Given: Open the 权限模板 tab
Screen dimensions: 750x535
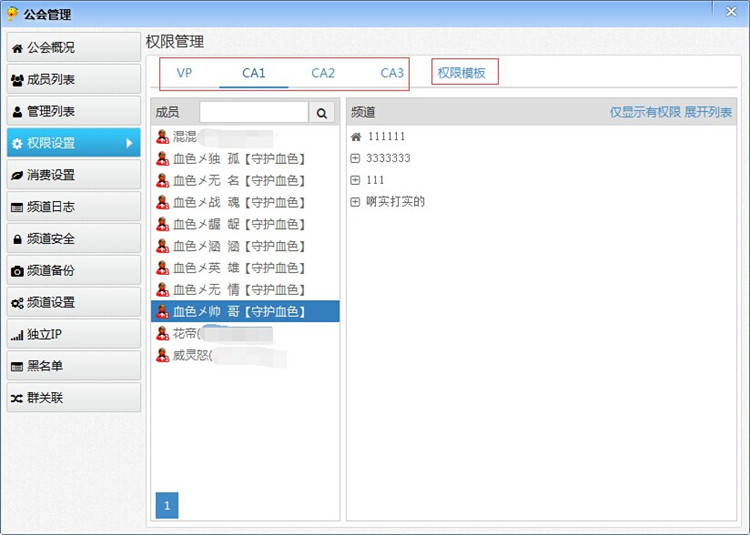Looking at the screenshot, I should pos(462,73).
